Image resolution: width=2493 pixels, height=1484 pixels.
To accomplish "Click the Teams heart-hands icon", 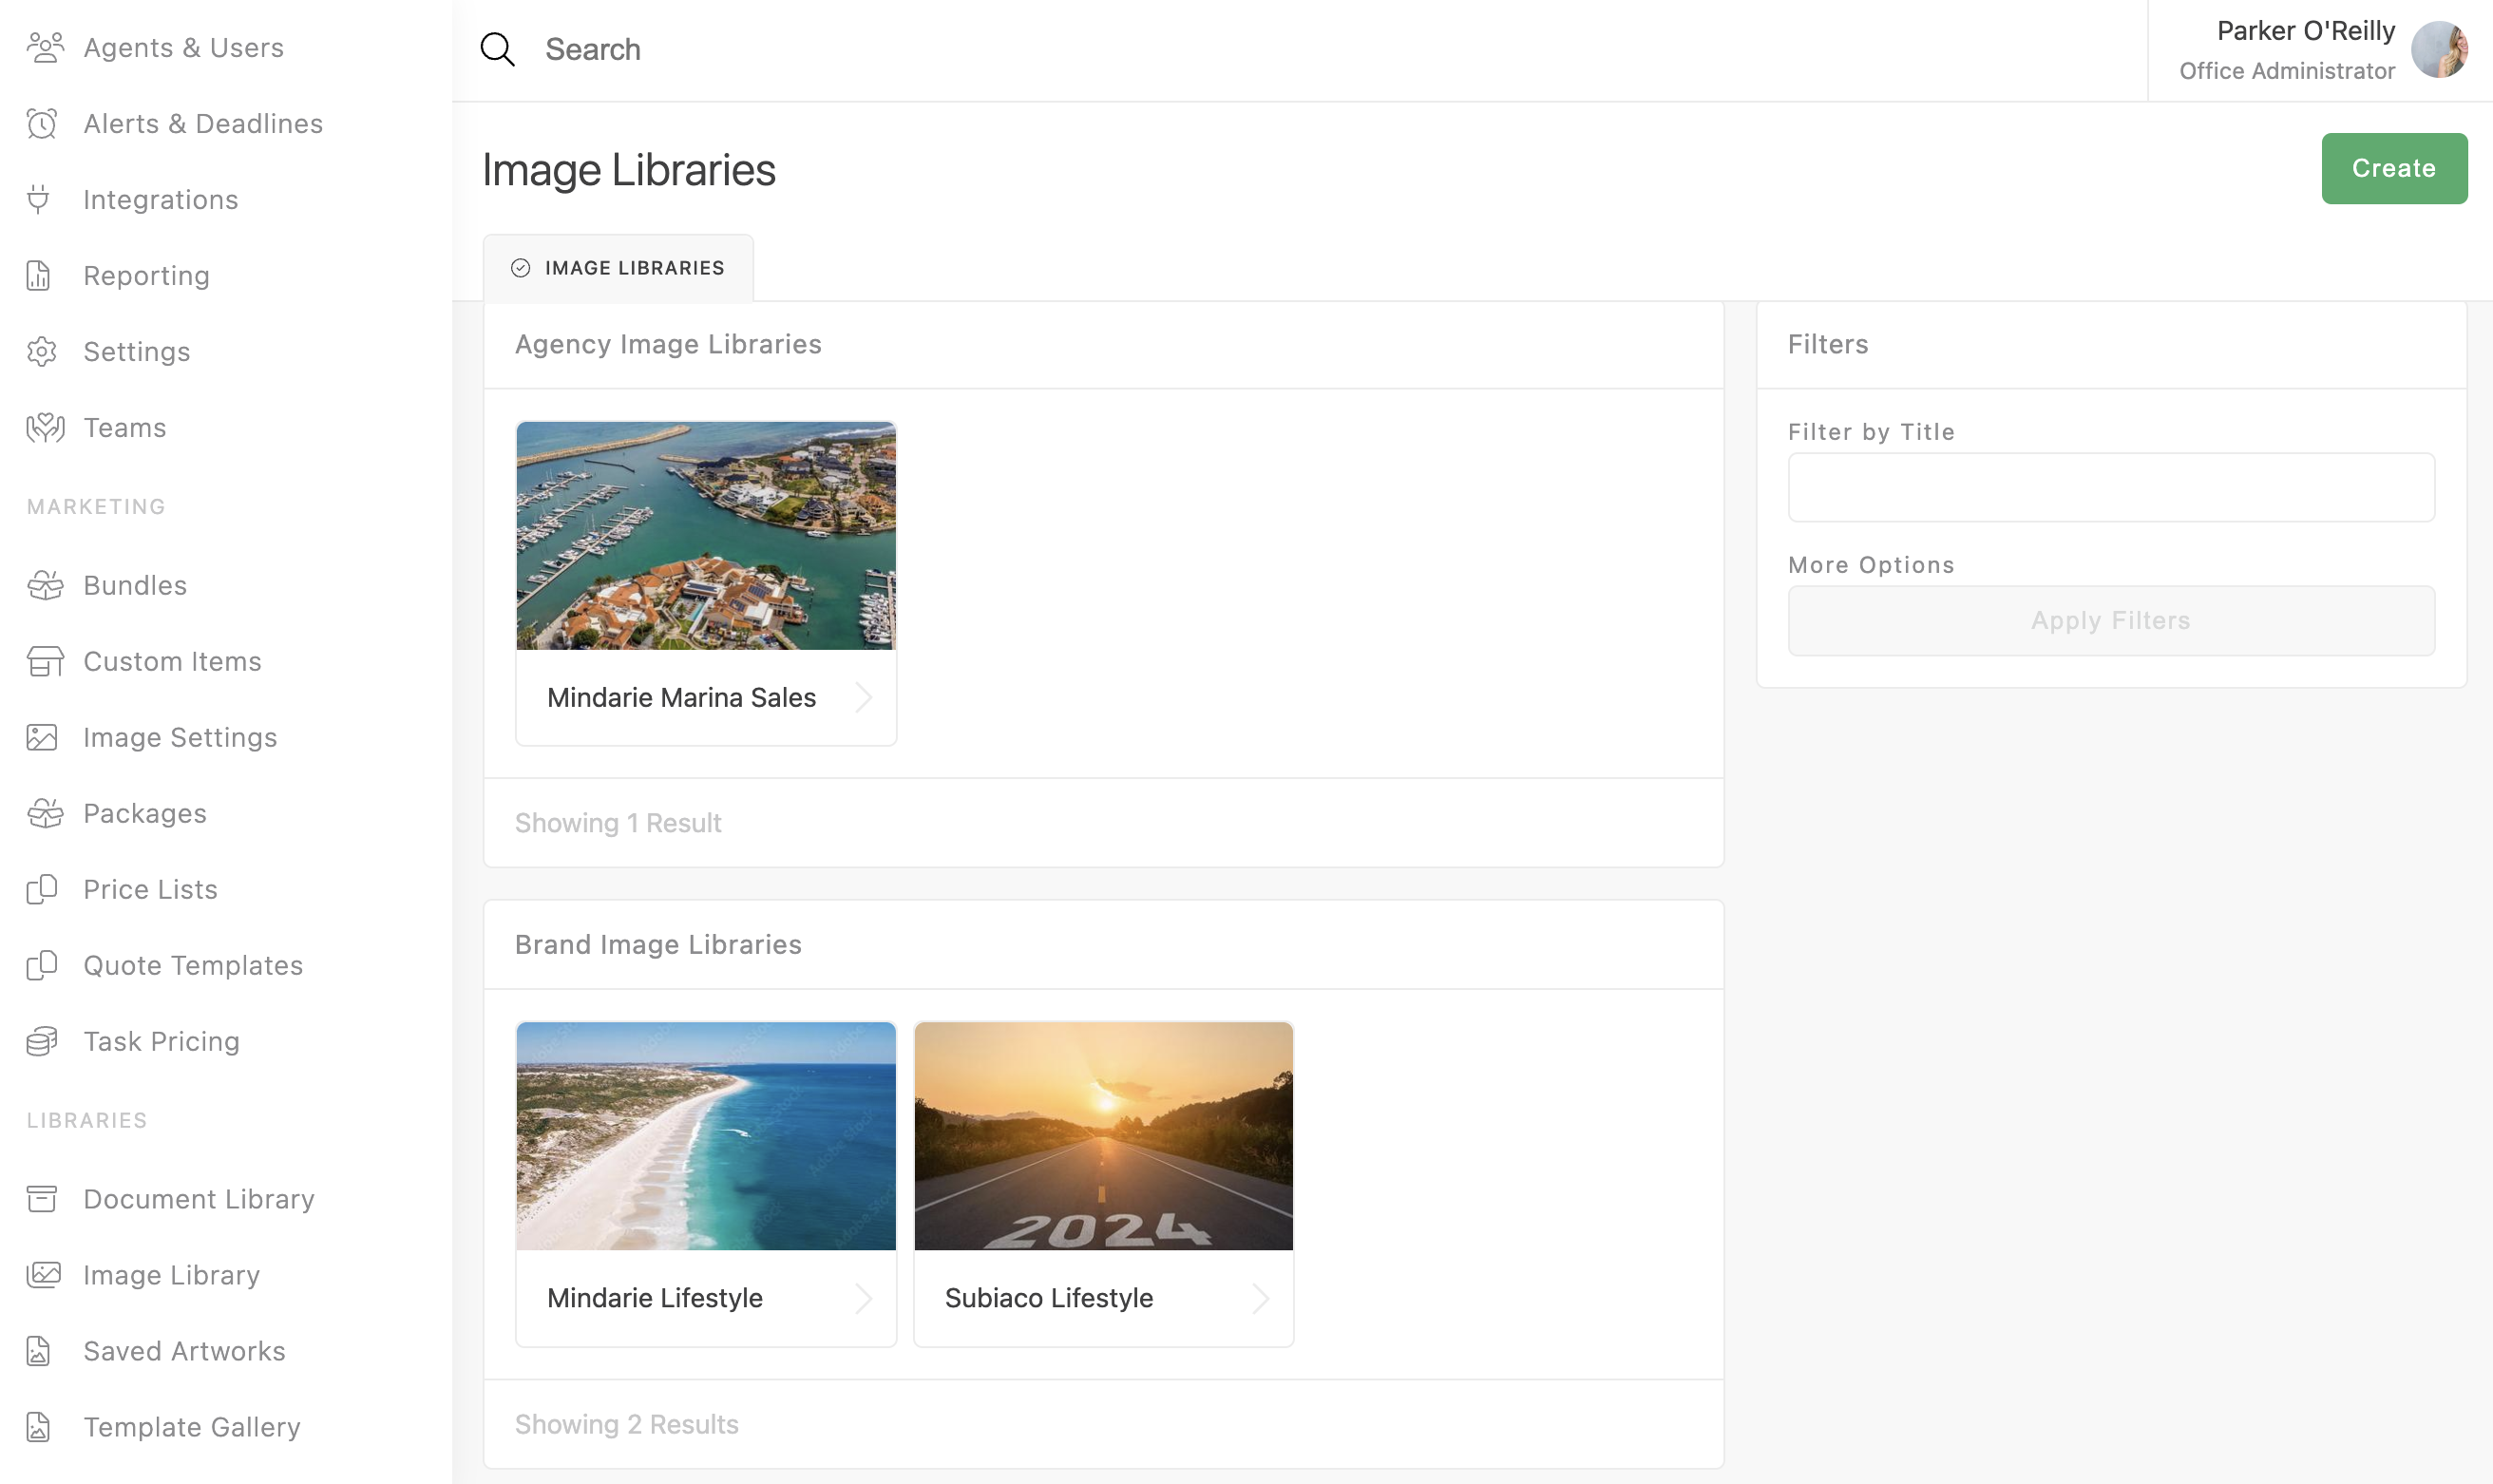I will 44,428.
